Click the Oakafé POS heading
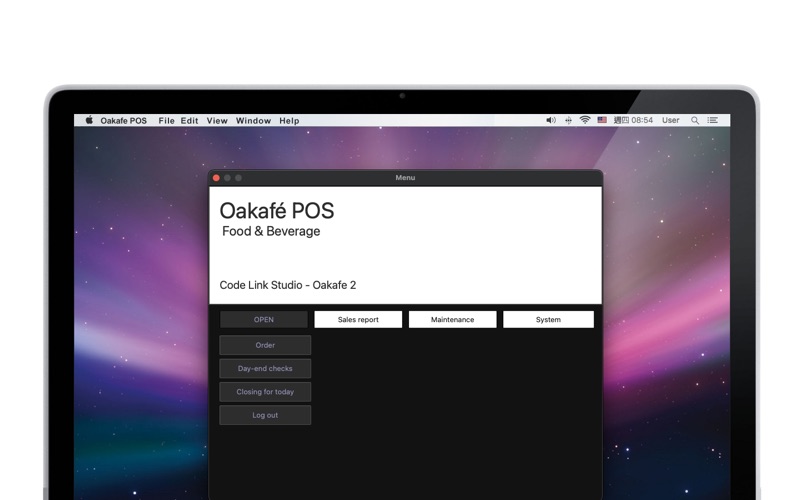The height and width of the screenshot is (500, 800). tap(277, 211)
